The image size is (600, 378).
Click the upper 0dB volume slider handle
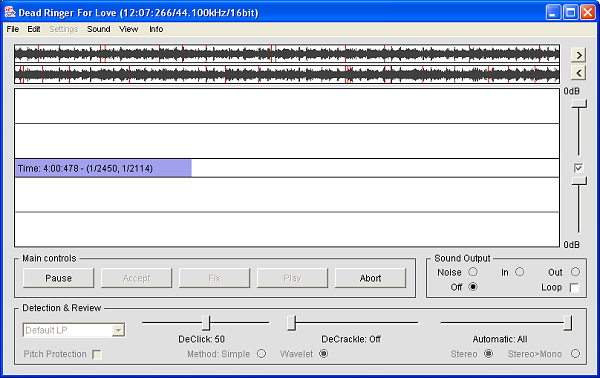[x=579, y=103]
